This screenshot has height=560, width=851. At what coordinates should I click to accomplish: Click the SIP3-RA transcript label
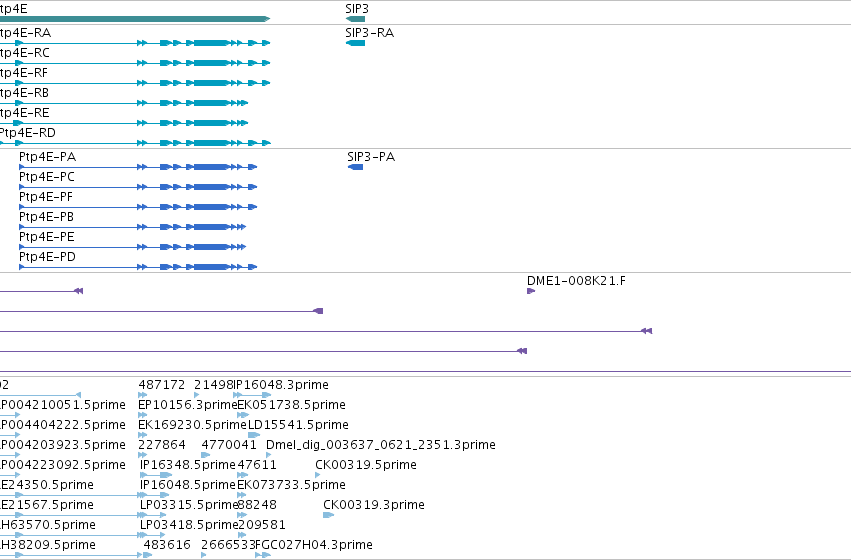pyautogui.click(x=370, y=33)
